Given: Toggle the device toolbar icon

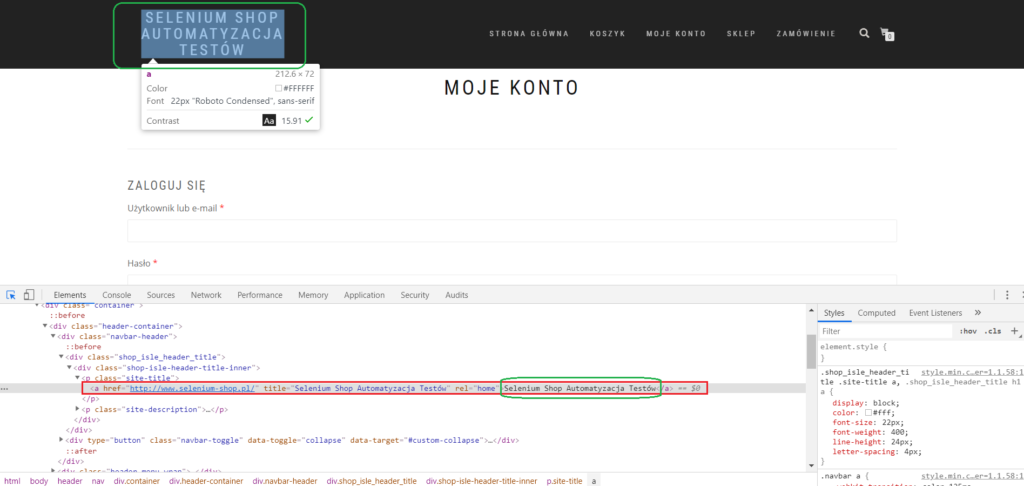Looking at the screenshot, I should coord(29,295).
